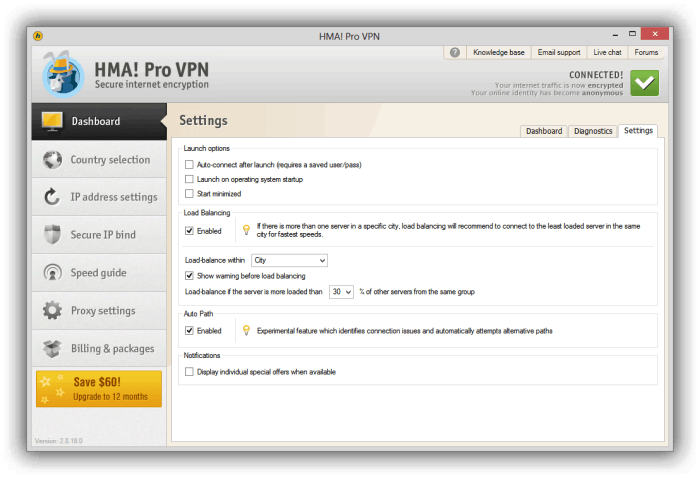The image size is (700, 478).
Task: Disable Auto Path Enabled checkbox
Action: click(189, 330)
